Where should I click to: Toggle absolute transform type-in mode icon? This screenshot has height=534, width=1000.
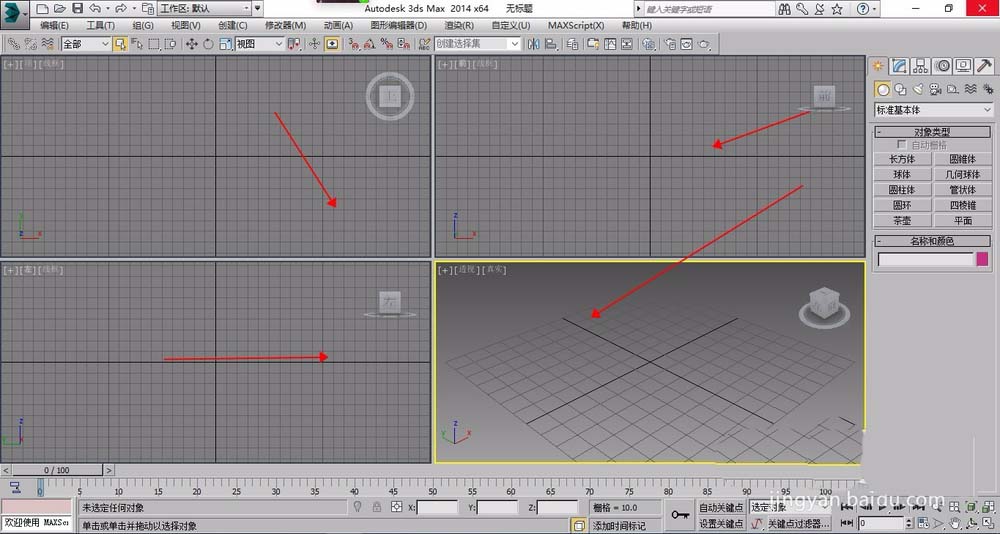[x=397, y=507]
